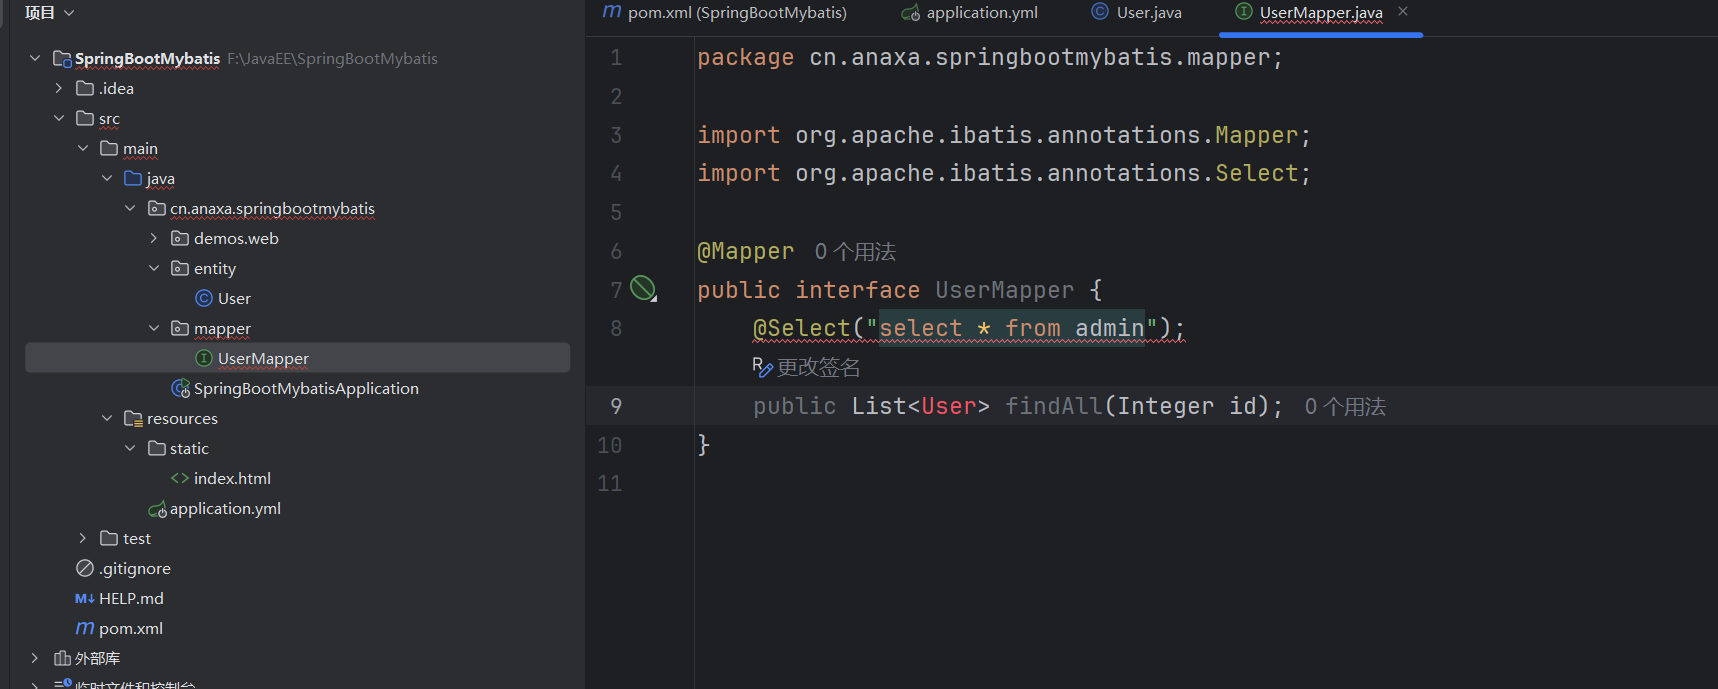Select .gitignore in the project tree
Screen dimensions: 1718x689
tap(135, 568)
